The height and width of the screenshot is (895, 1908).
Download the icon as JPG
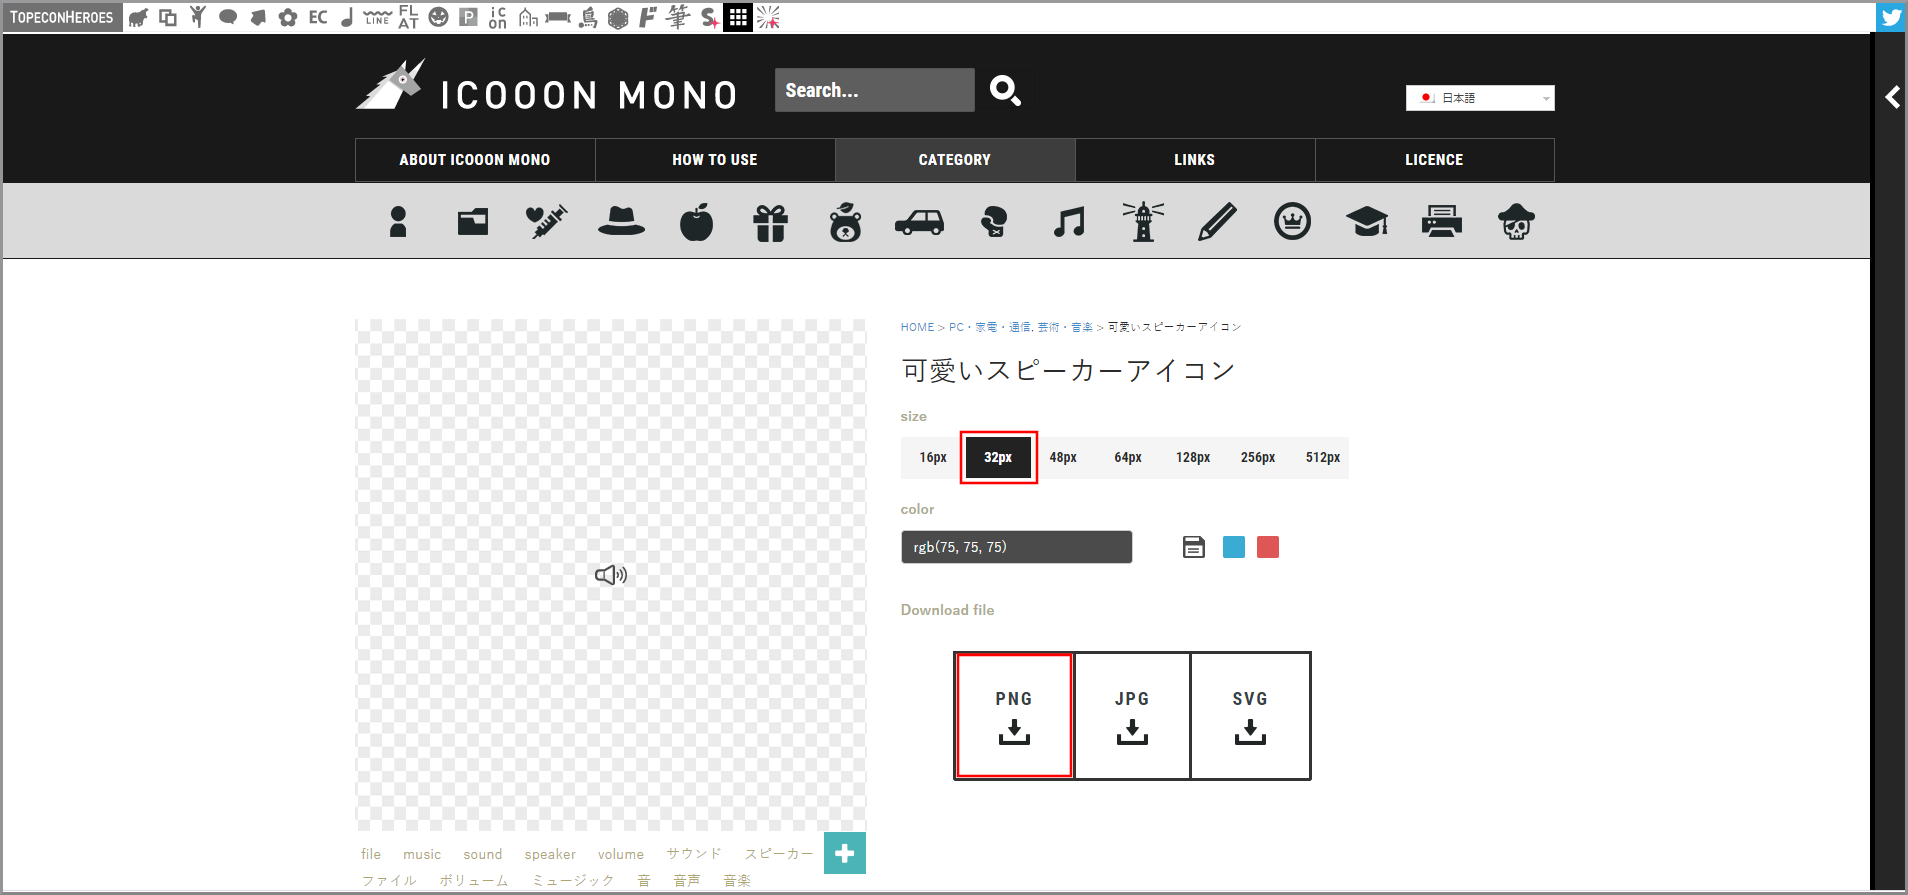click(x=1132, y=716)
